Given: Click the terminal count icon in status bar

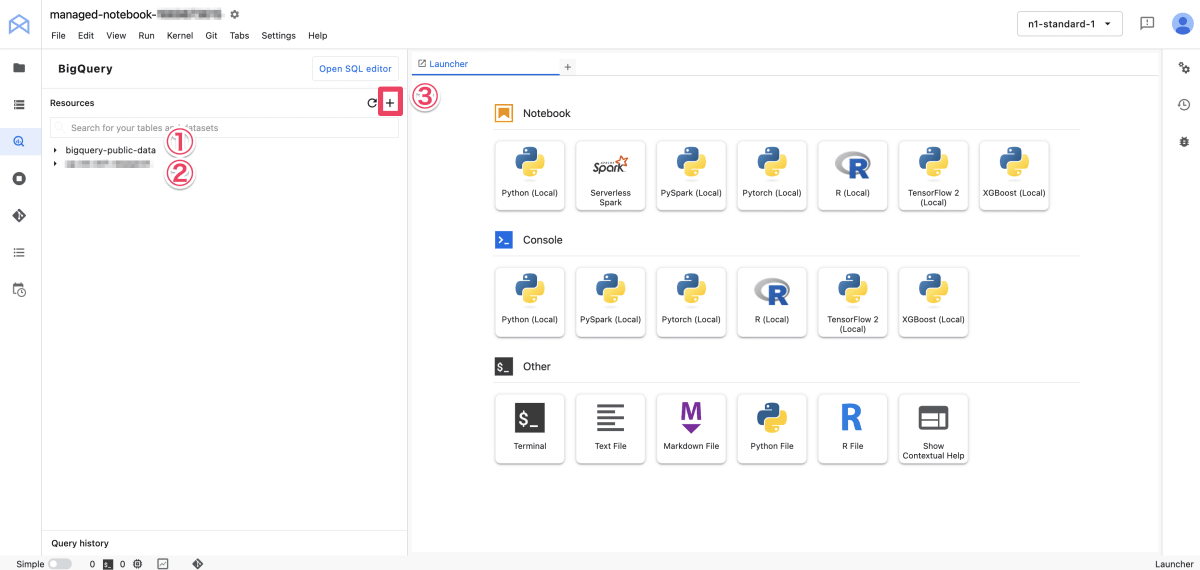Looking at the screenshot, I should tap(107, 564).
